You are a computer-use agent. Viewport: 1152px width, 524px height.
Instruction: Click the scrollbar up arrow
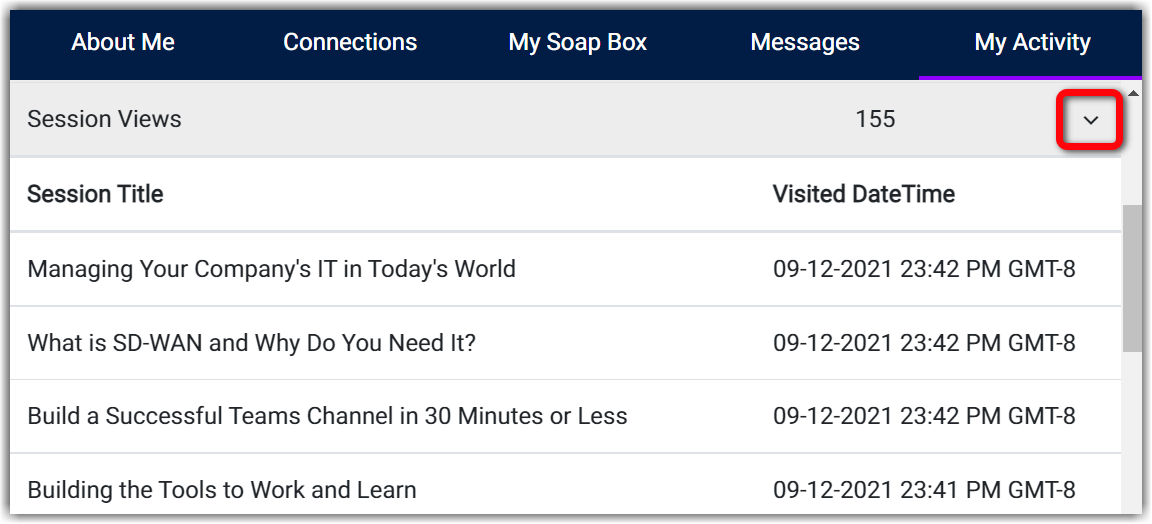(x=1132, y=94)
